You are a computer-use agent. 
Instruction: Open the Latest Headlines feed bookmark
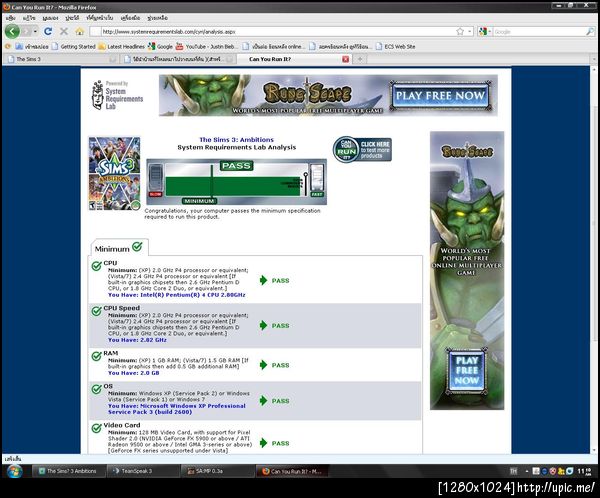point(122,46)
